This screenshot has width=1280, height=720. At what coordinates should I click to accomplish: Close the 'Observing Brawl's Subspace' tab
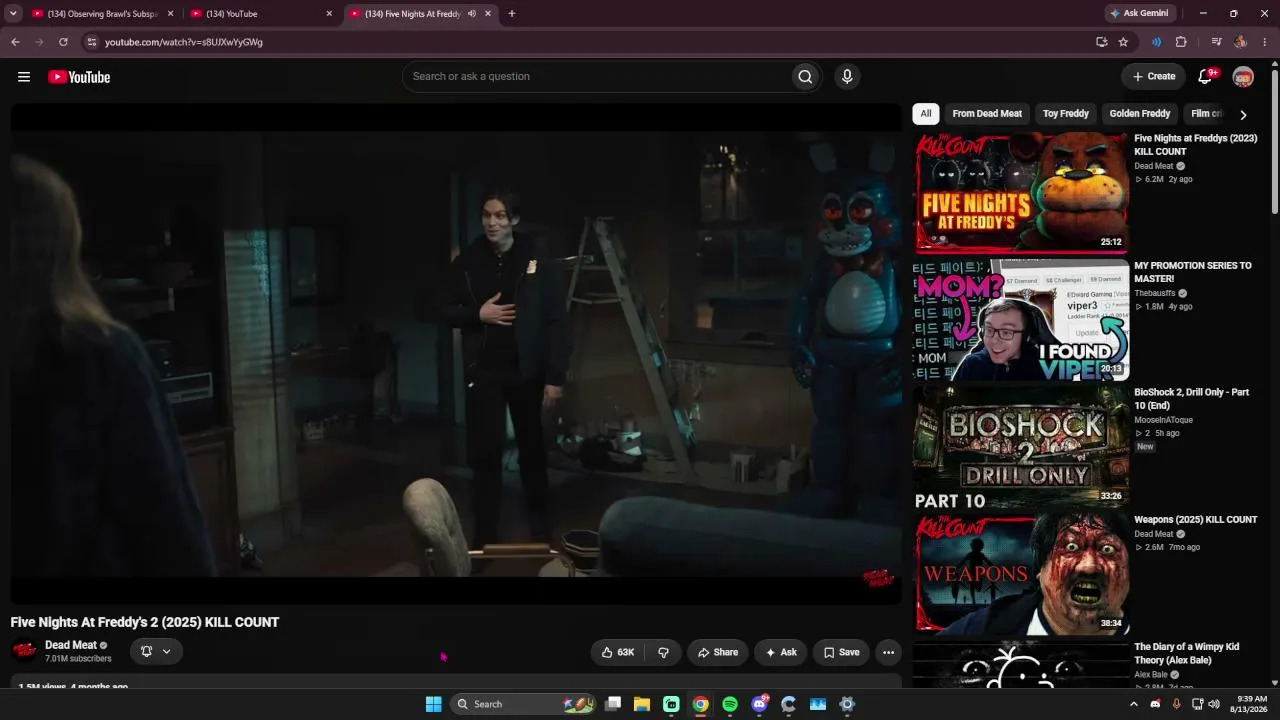point(171,14)
